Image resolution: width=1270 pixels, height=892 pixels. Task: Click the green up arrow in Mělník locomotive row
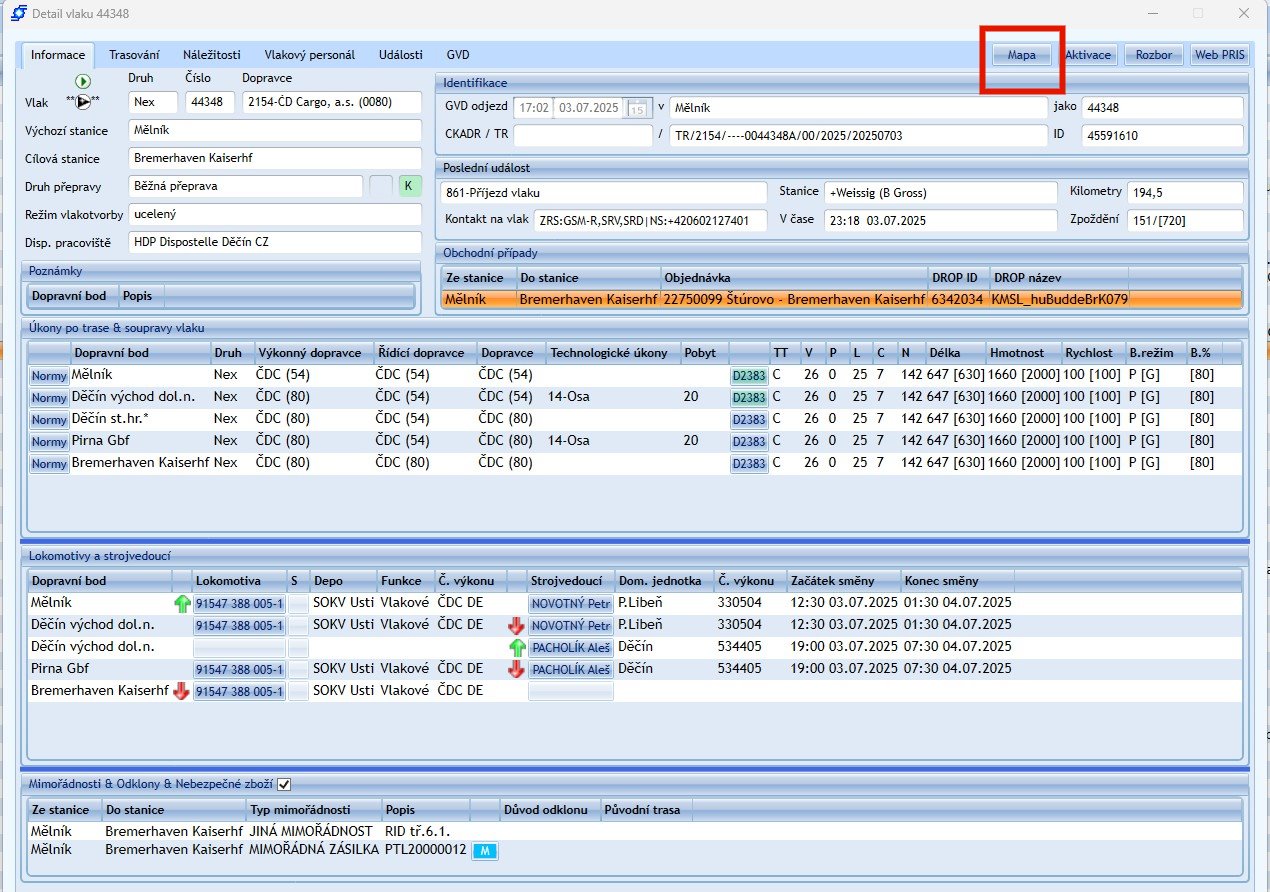click(182, 604)
